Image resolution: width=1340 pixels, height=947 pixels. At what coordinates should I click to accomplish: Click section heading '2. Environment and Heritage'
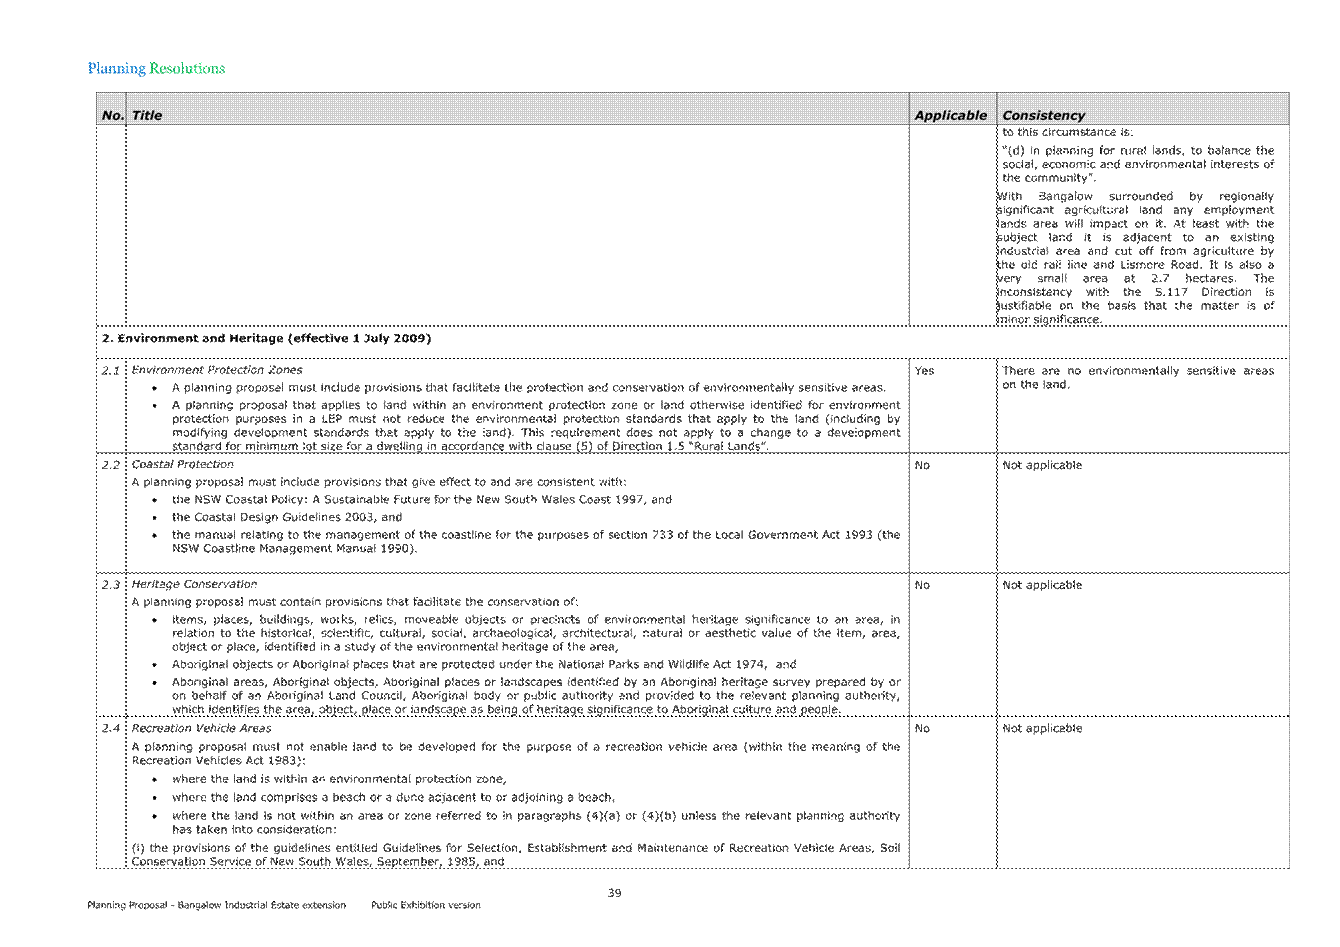[267, 338]
